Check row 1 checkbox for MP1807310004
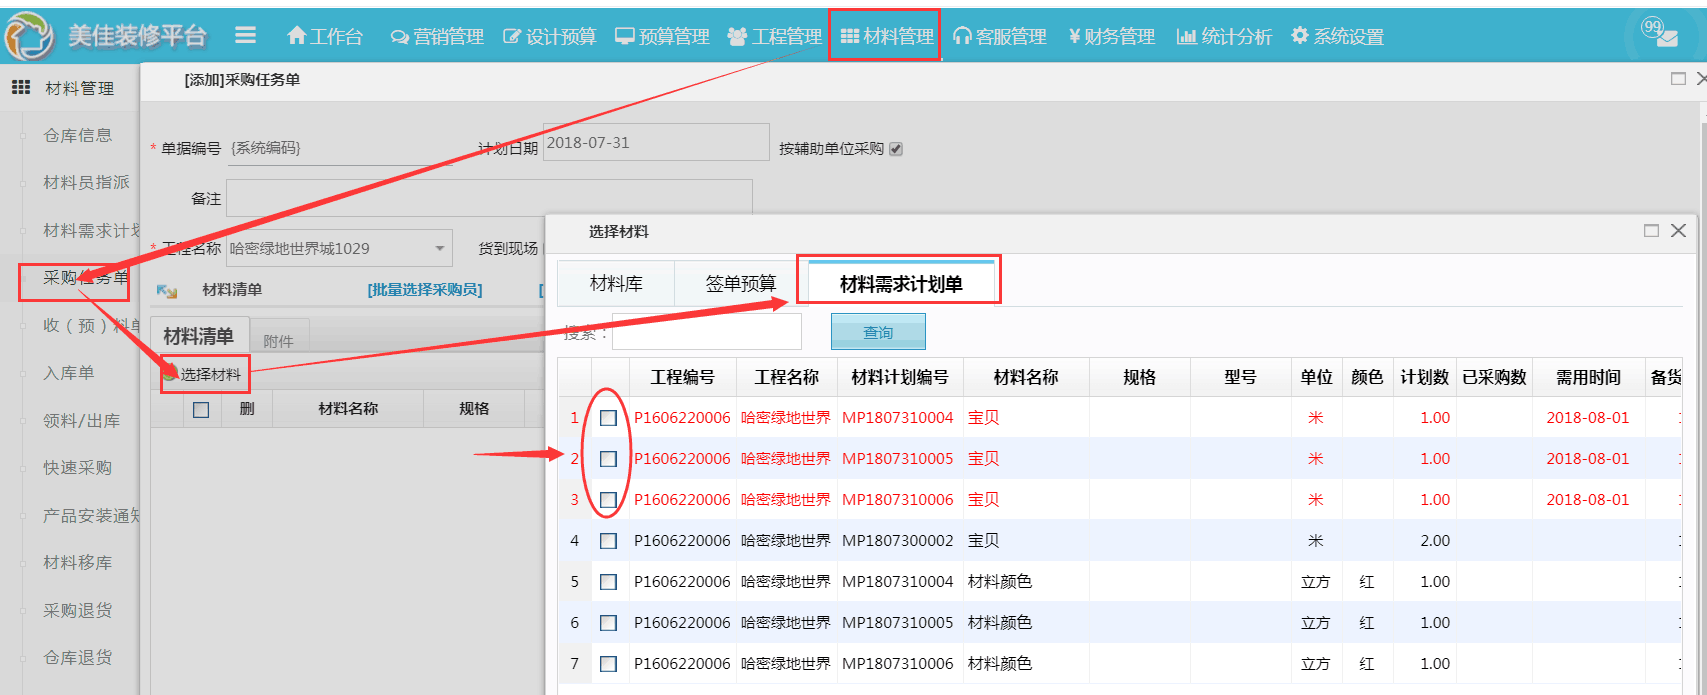Image resolution: width=1707 pixels, height=695 pixels. point(608,418)
